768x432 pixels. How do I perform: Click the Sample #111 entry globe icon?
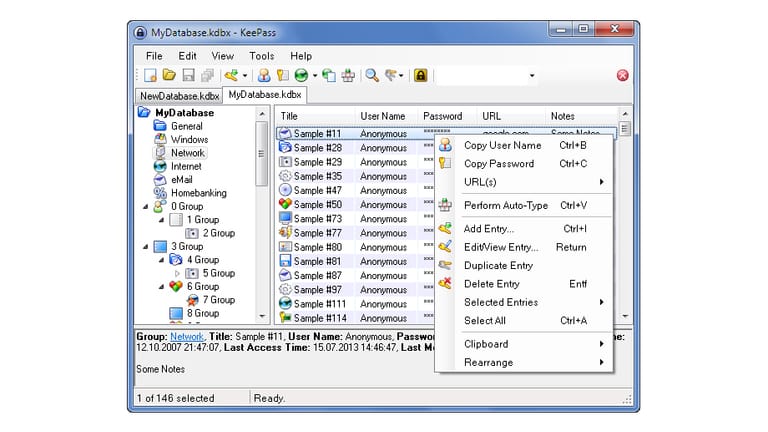(285, 303)
